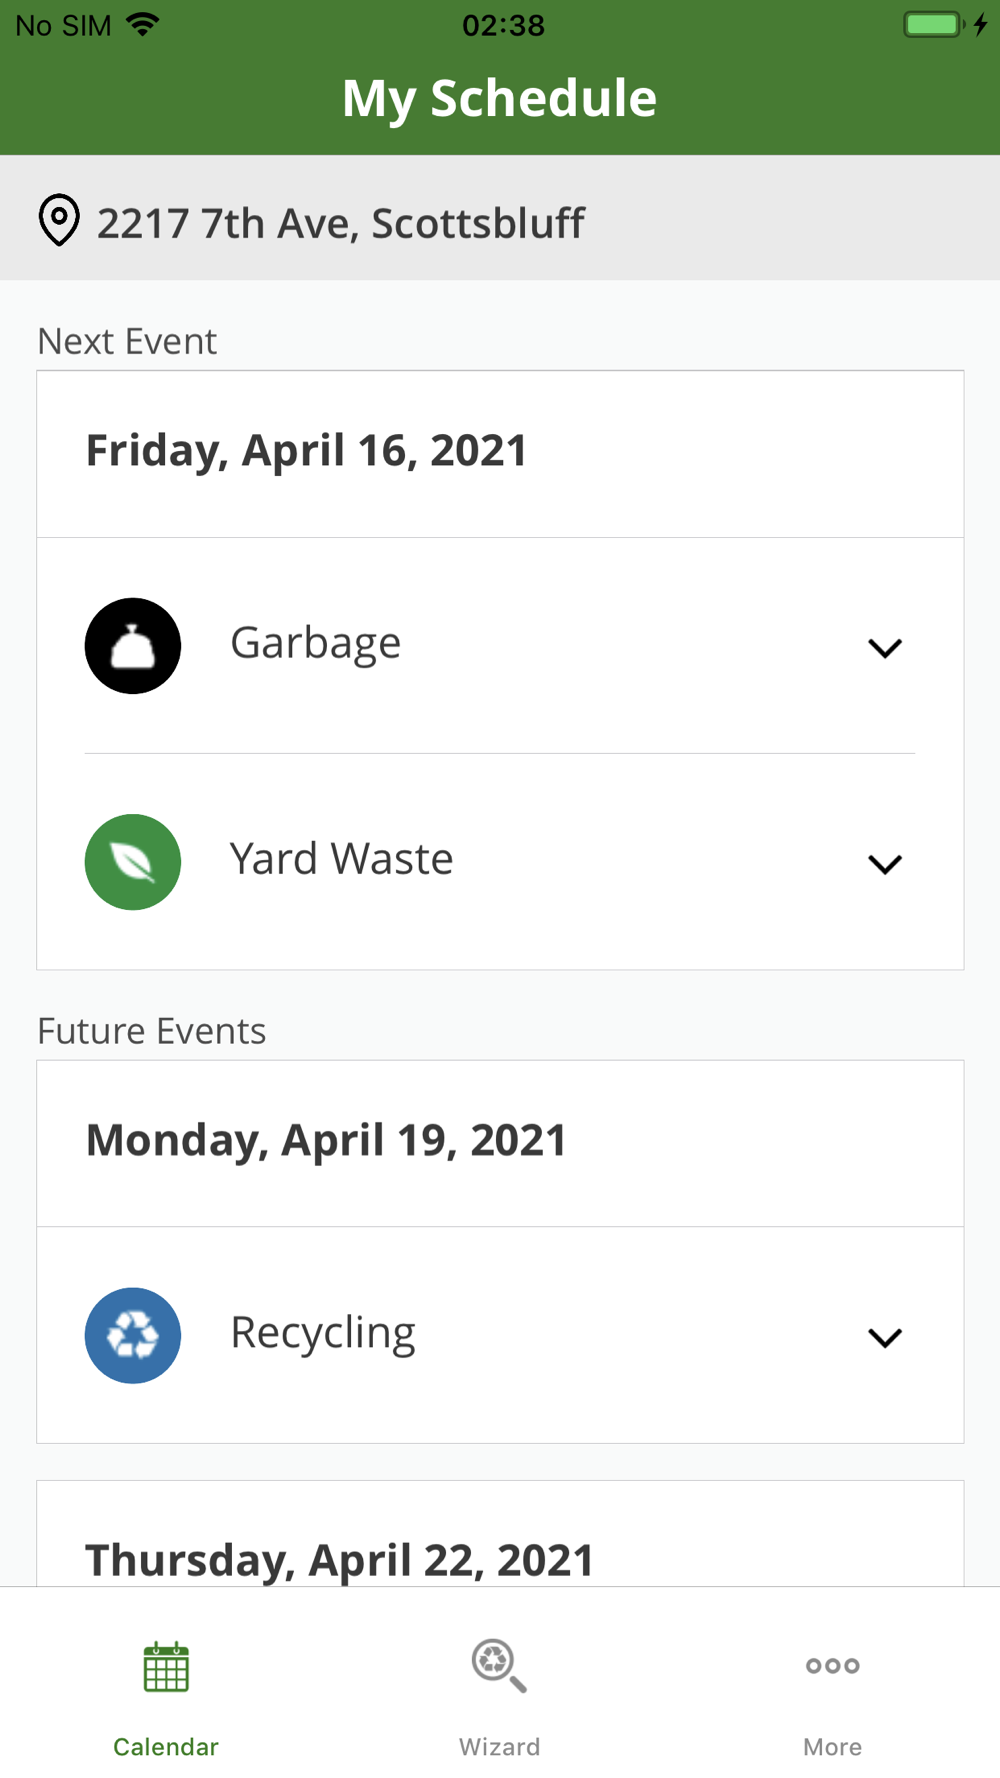Open the More tab label

pos(833,1747)
